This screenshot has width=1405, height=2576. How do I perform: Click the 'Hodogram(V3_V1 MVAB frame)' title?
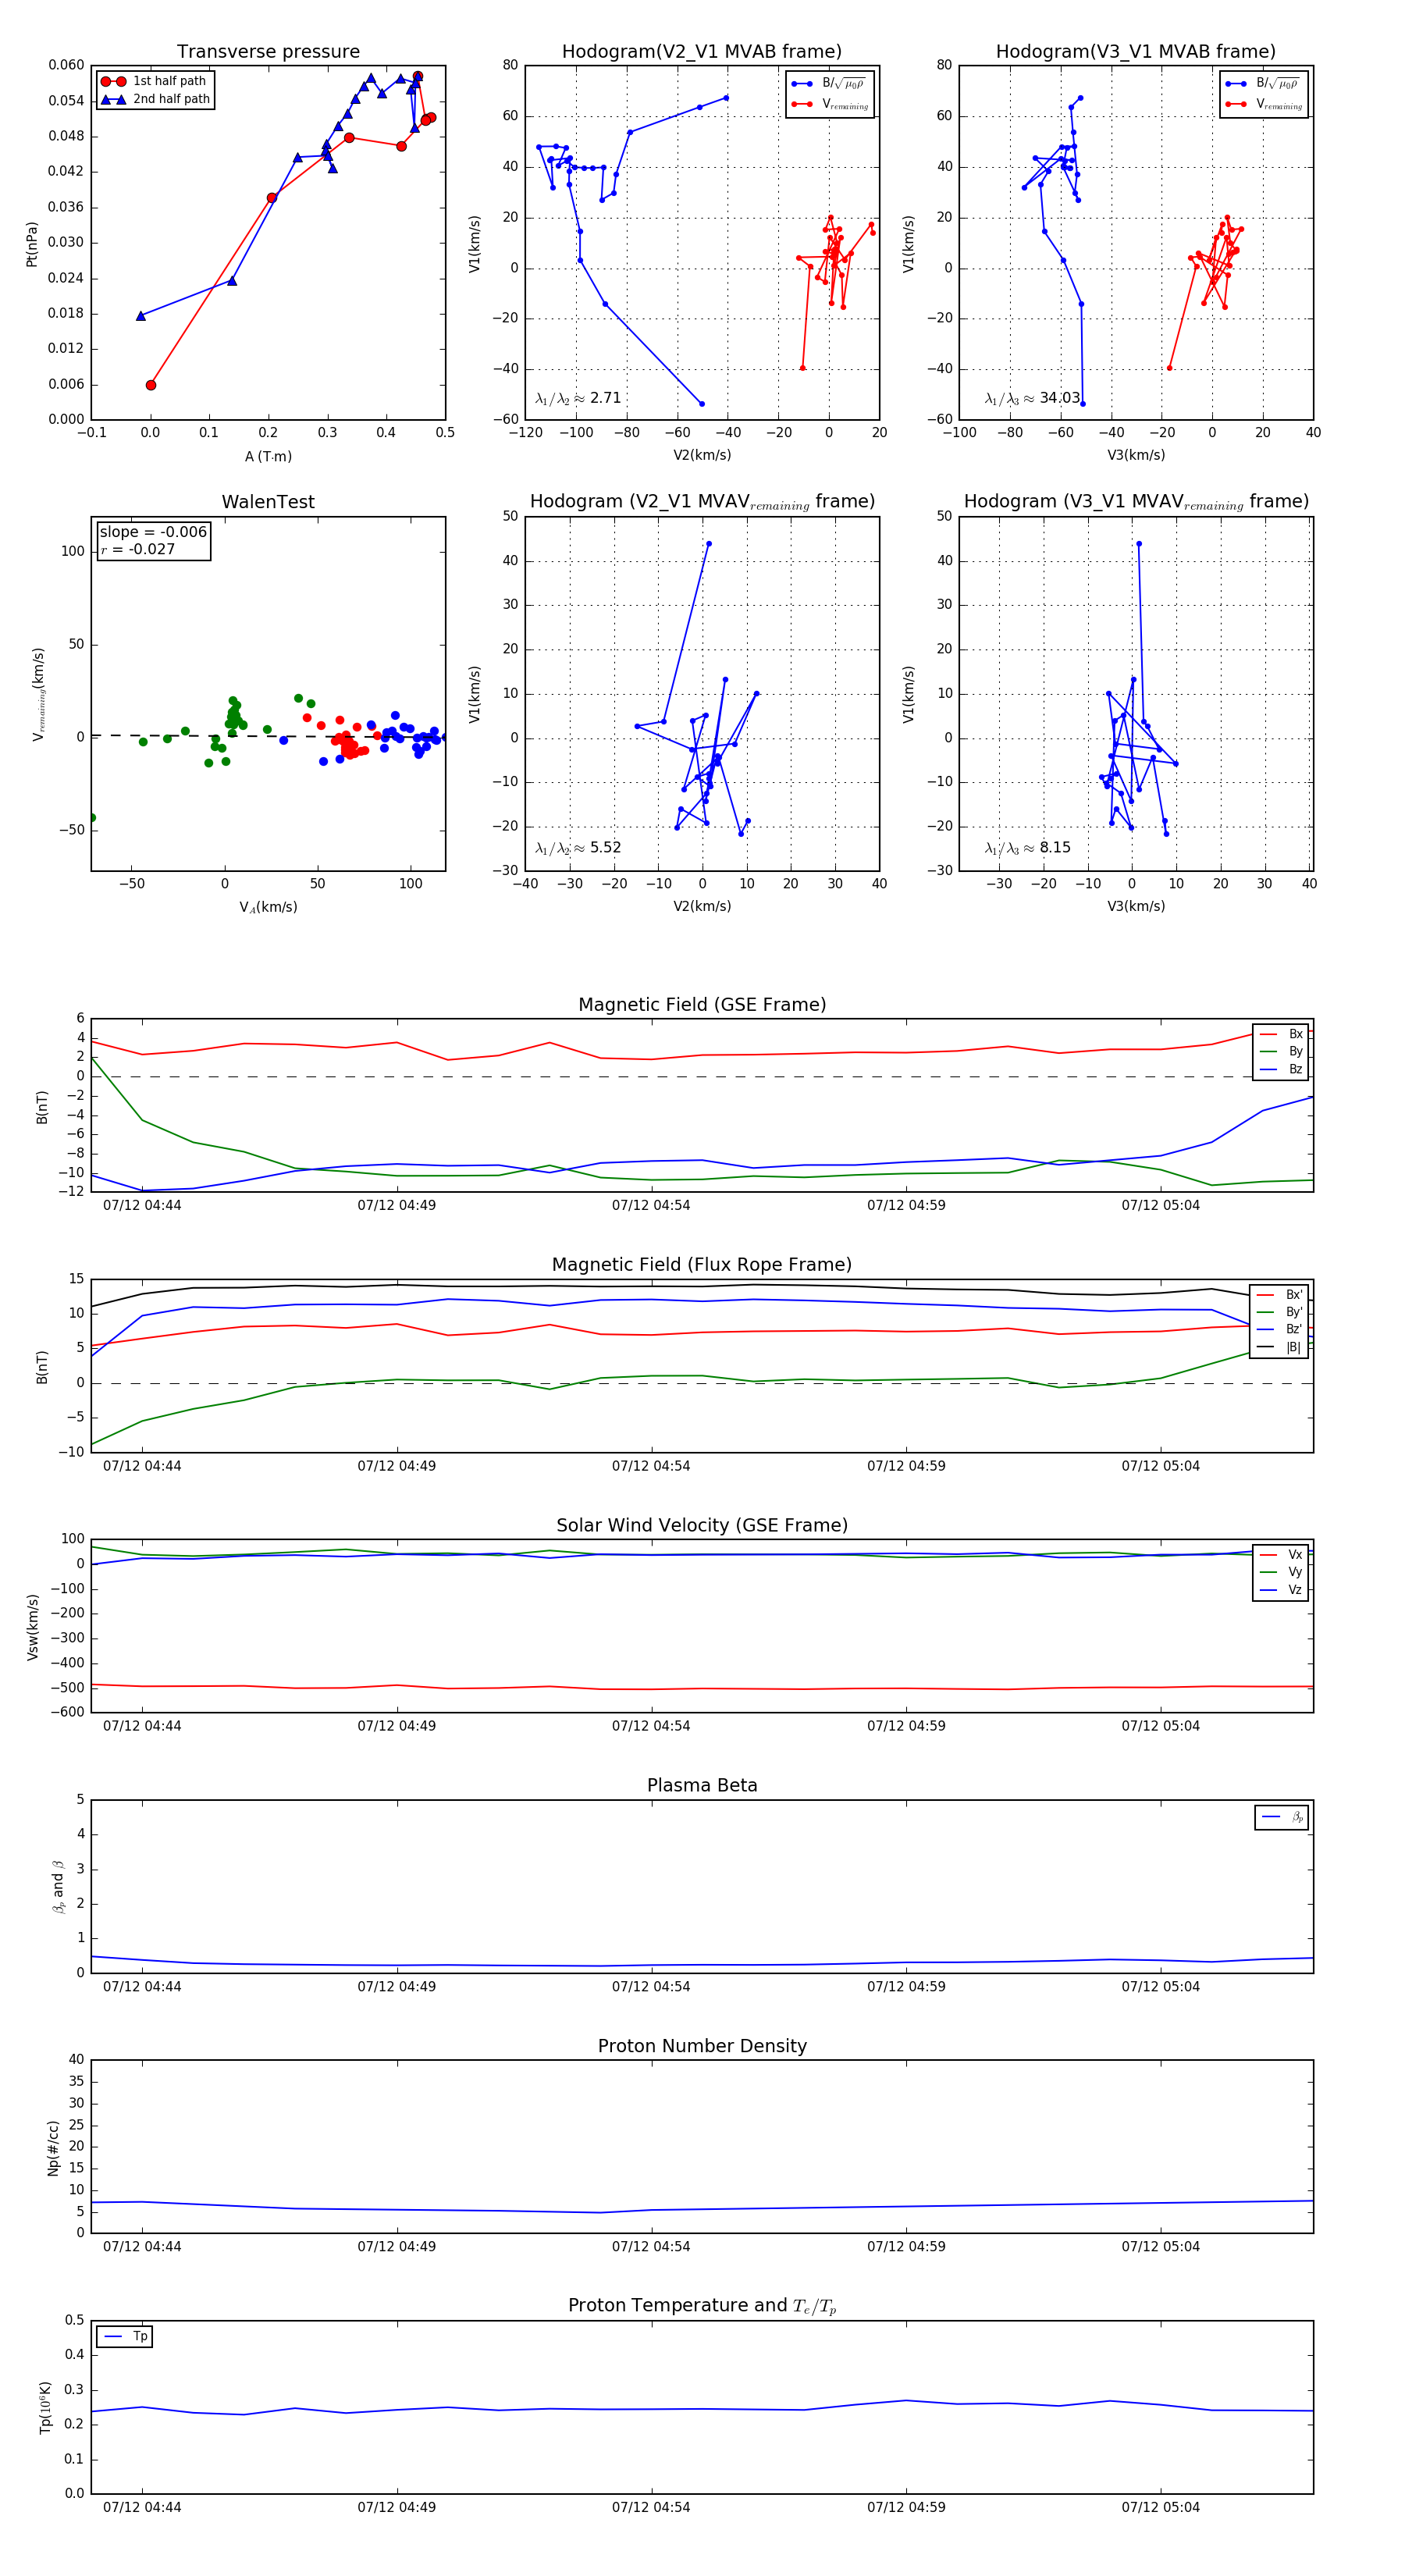coord(1136,52)
